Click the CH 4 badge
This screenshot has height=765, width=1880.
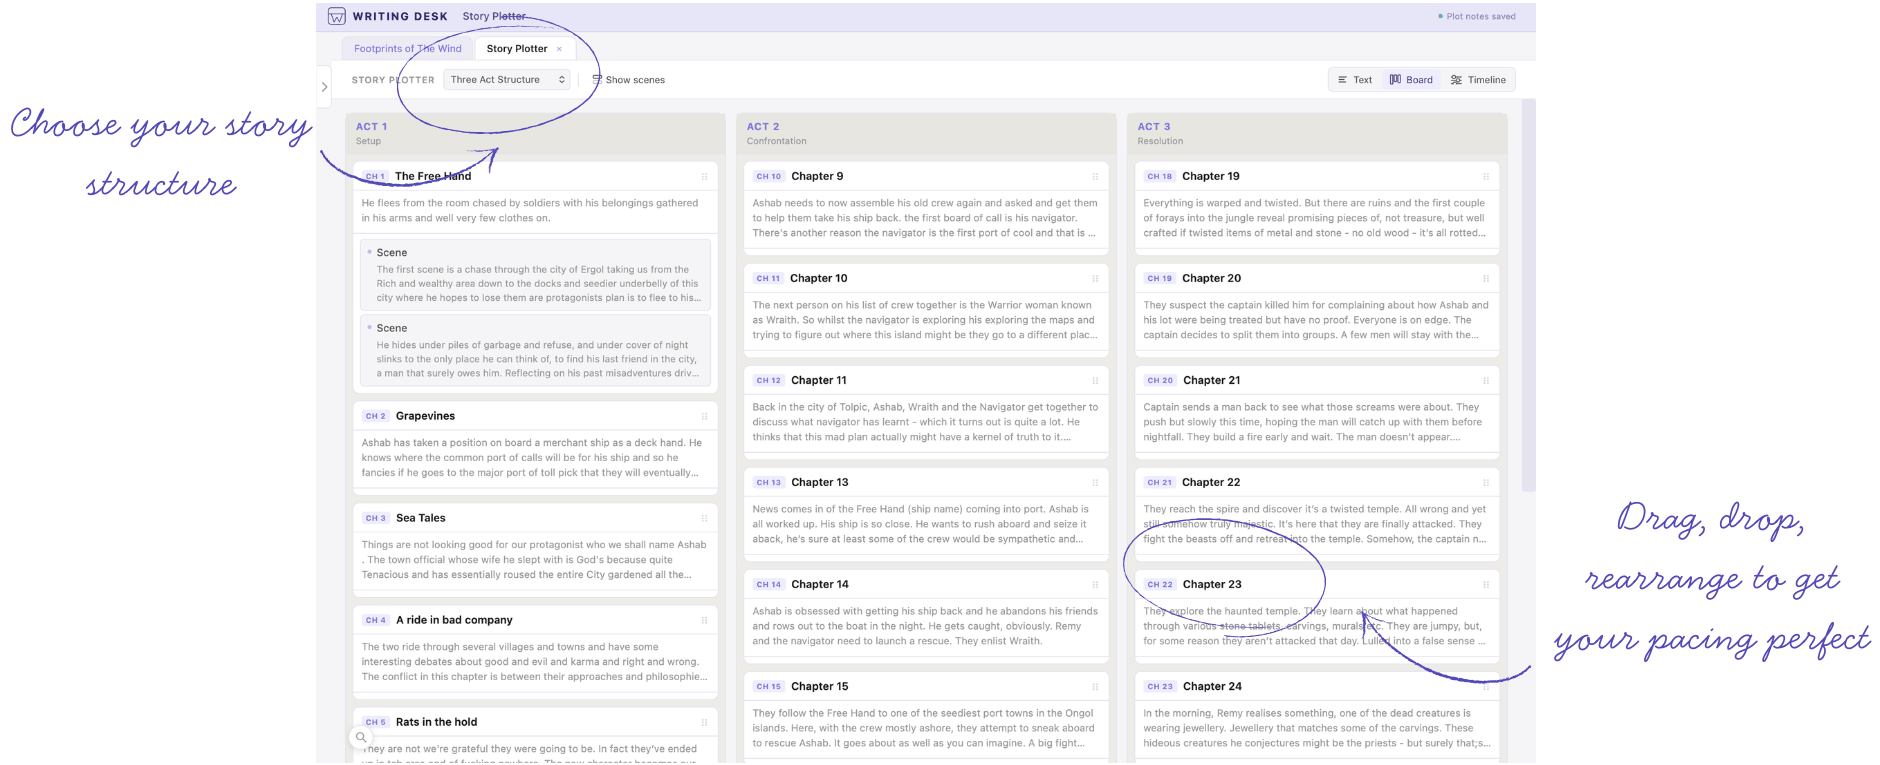click(375, 620)
